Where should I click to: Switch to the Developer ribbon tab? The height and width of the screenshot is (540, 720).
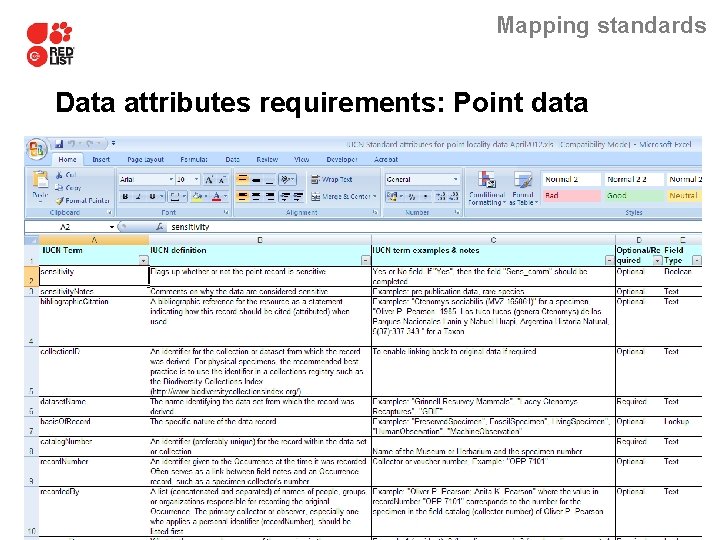[342, 159]
